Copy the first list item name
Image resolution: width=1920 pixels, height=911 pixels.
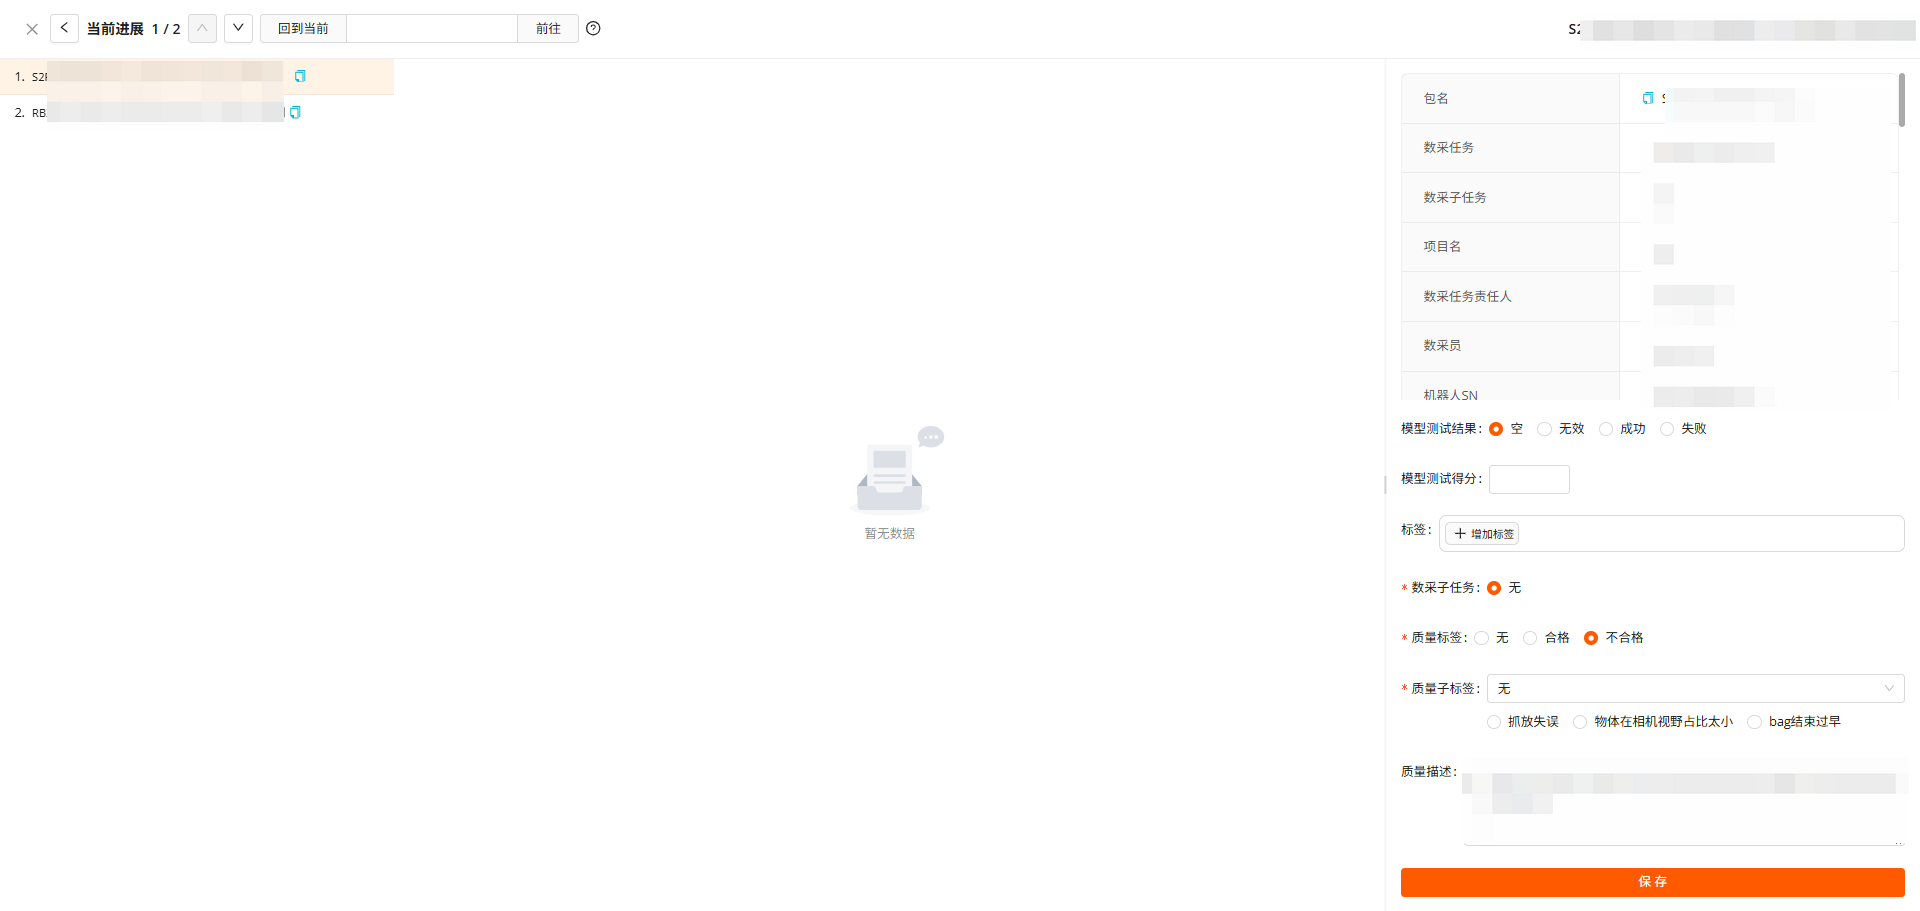coord(300,76)
